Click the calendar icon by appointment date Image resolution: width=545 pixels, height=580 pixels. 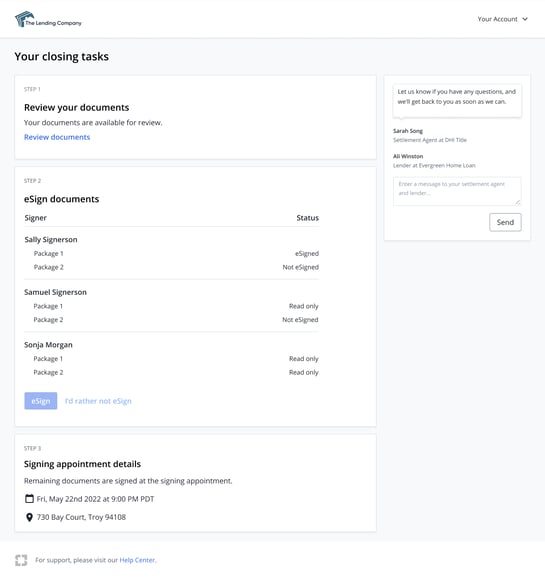click(x=29, y=499)
